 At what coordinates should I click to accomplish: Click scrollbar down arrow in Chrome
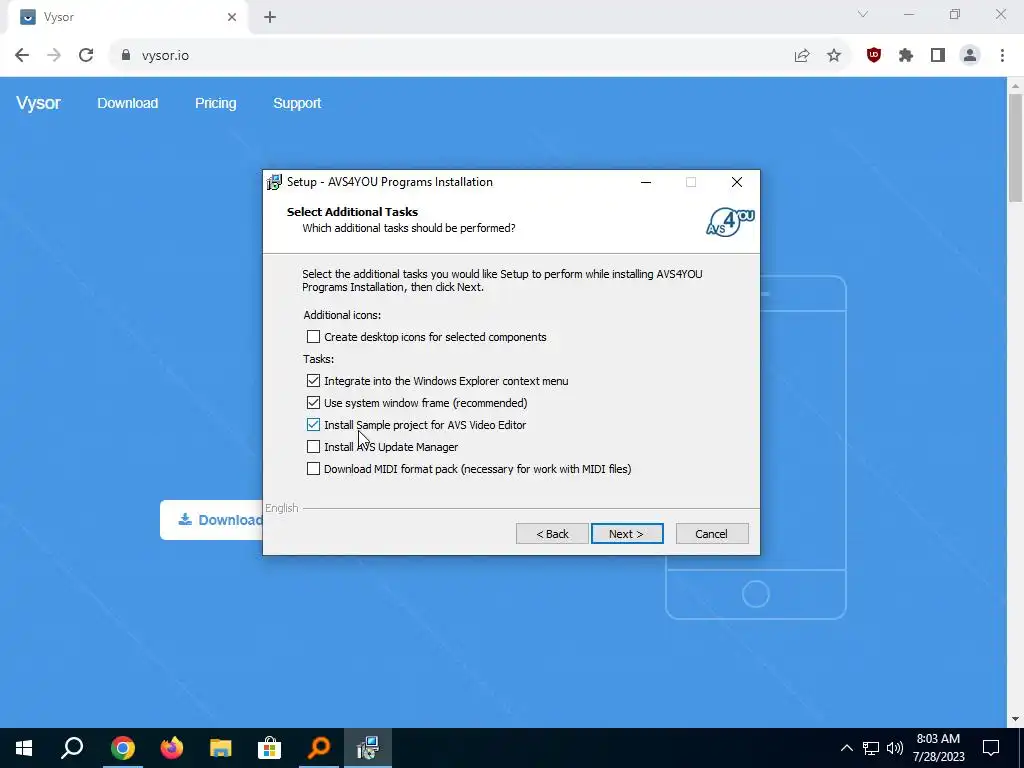click(x=1015, y=720)
